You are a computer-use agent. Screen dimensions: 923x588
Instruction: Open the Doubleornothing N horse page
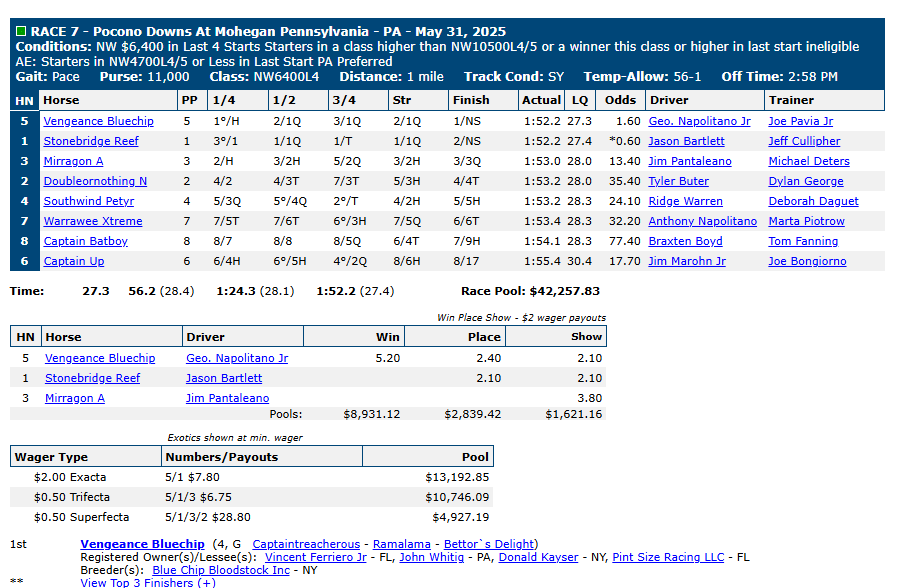(x=95, y=181)
